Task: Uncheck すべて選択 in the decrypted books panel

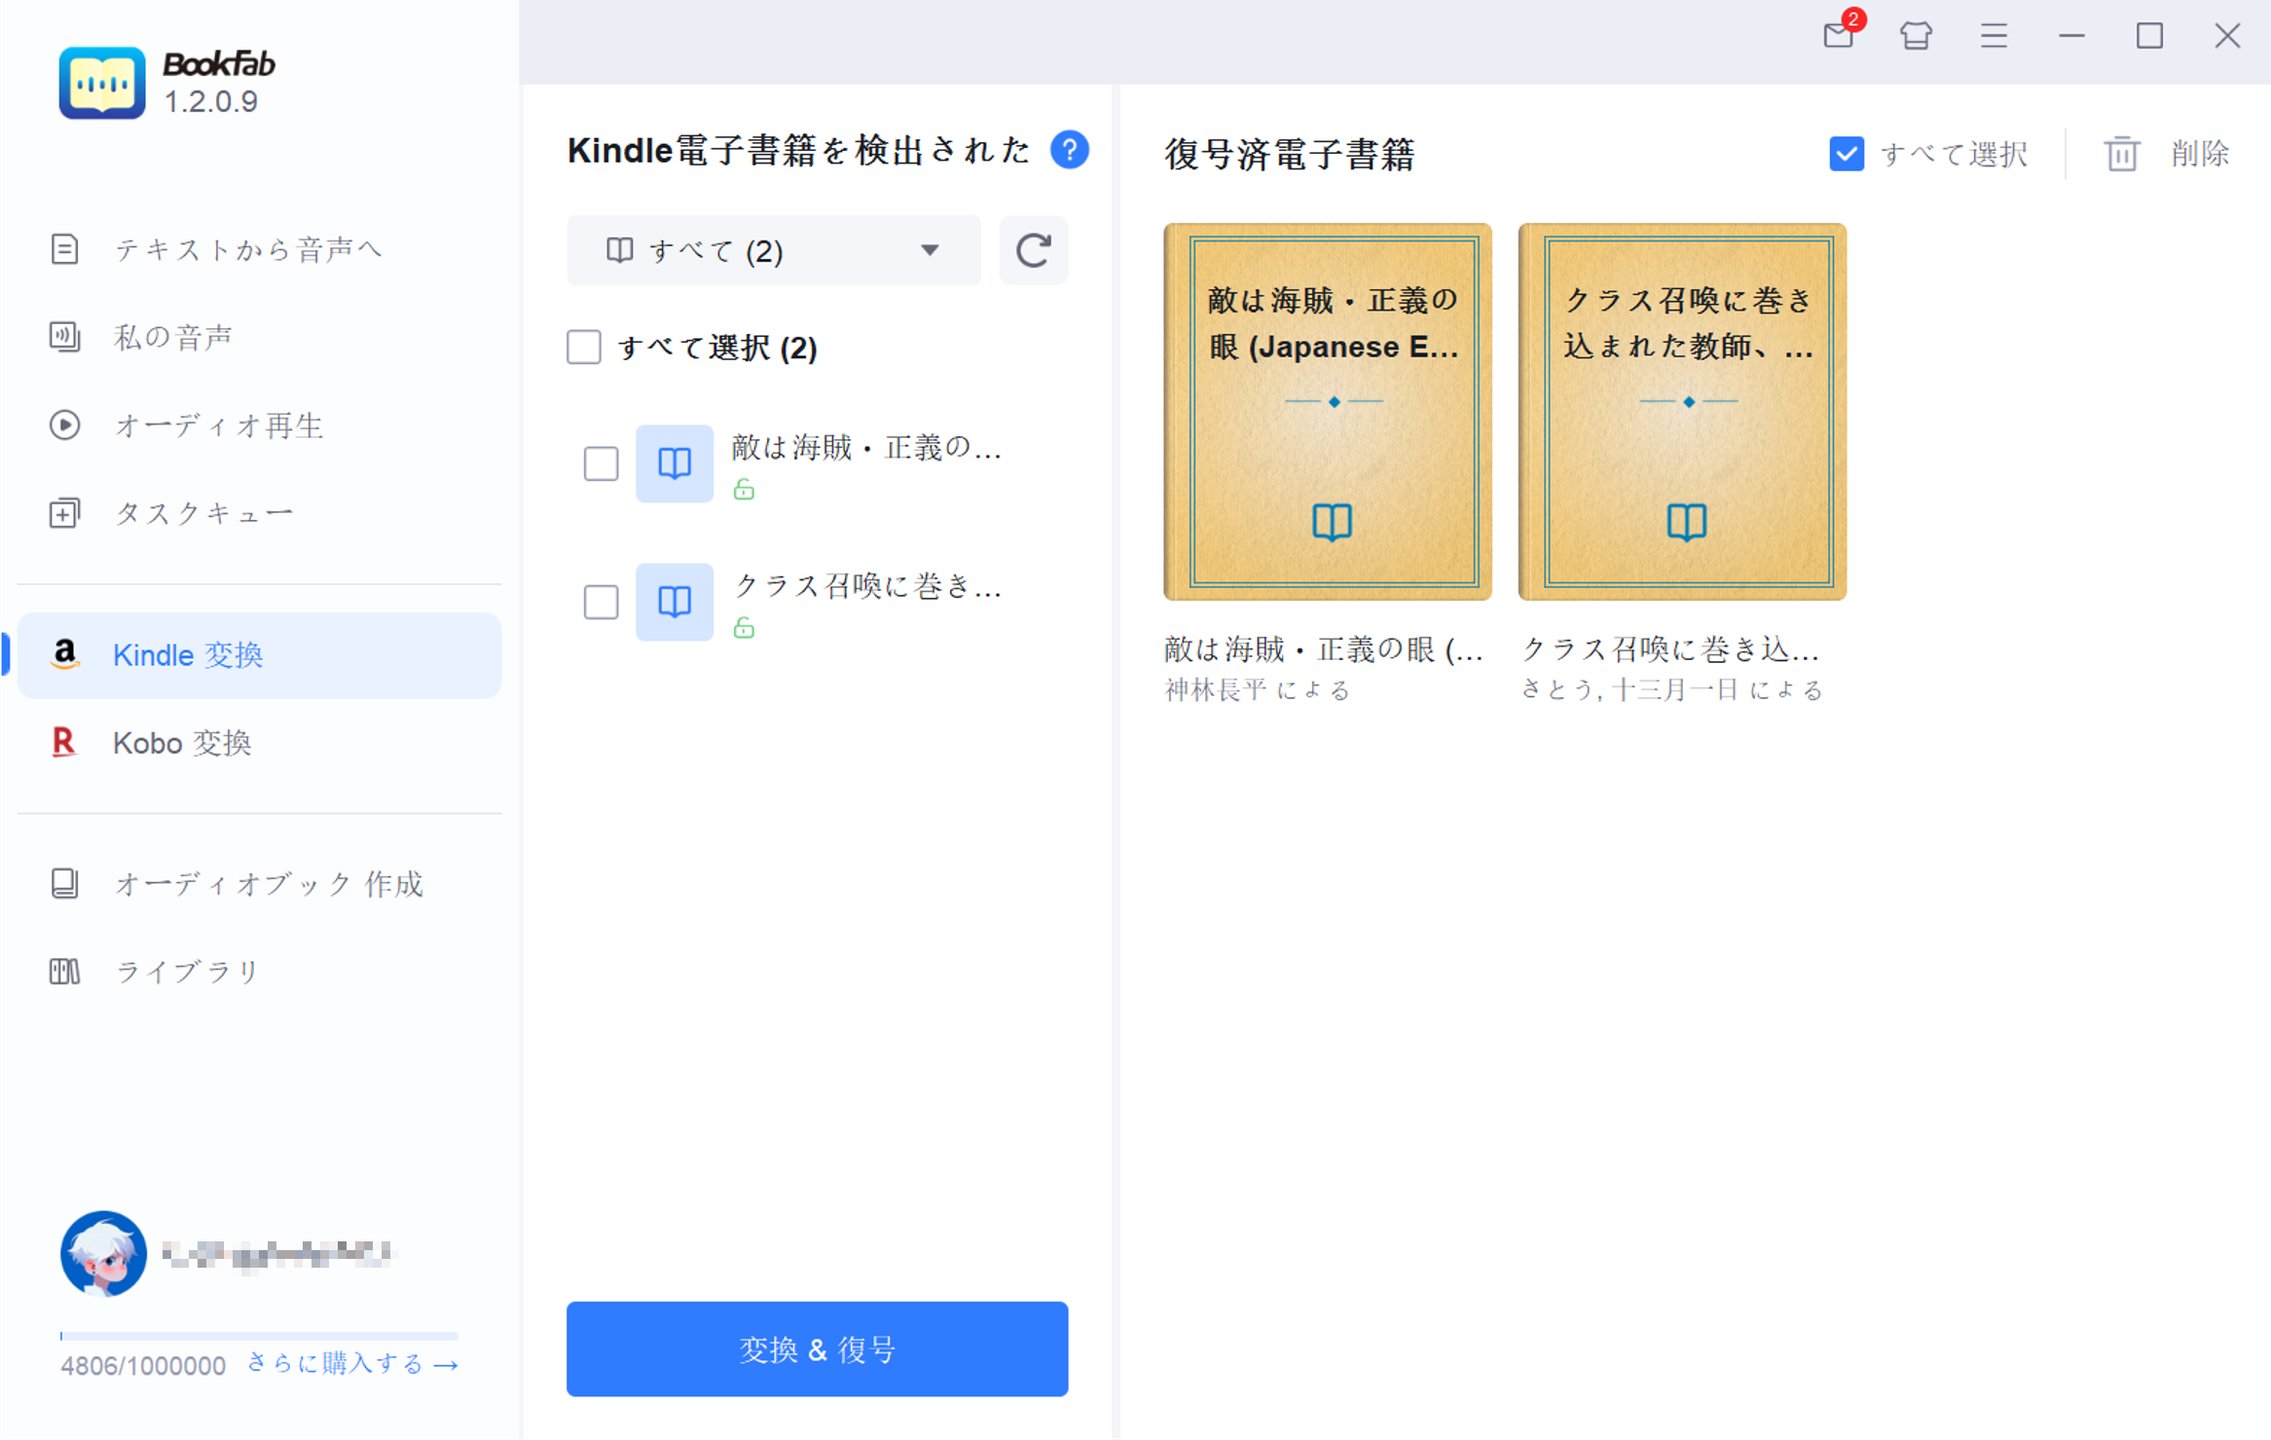Action: (x=1845, y=152)
